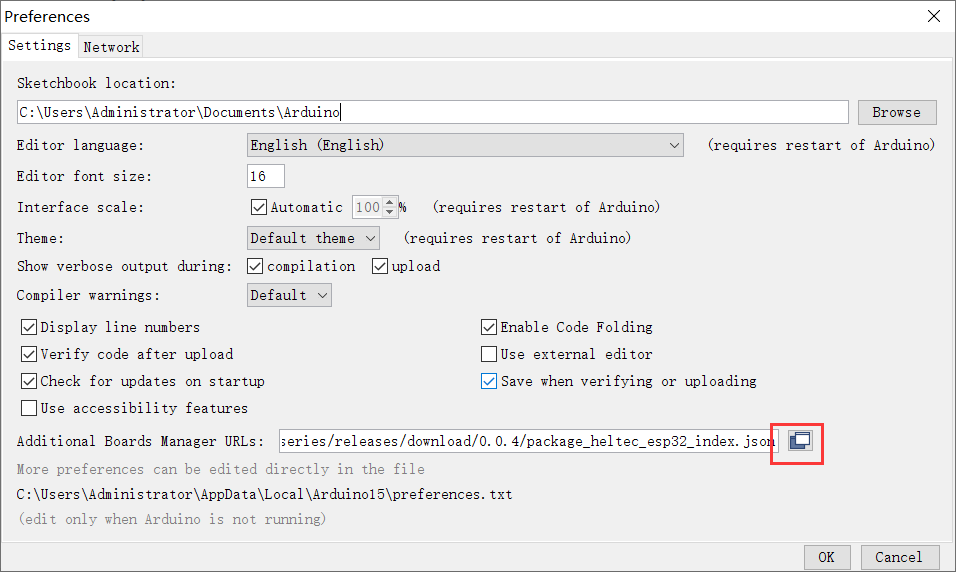The width and height of the screenshot is (956, 572).
Task: Enable Use external editor option
Action: point(489,354)
